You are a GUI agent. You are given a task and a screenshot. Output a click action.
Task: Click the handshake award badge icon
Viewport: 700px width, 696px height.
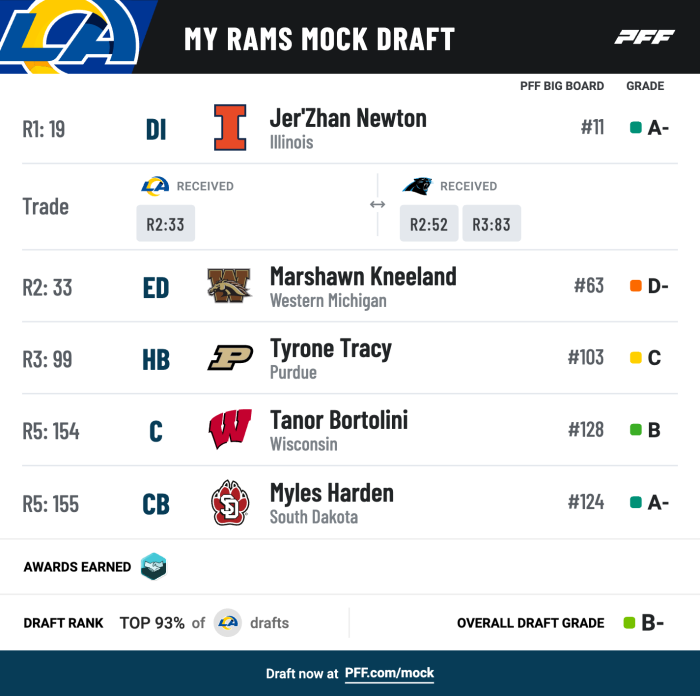(153, 567)
